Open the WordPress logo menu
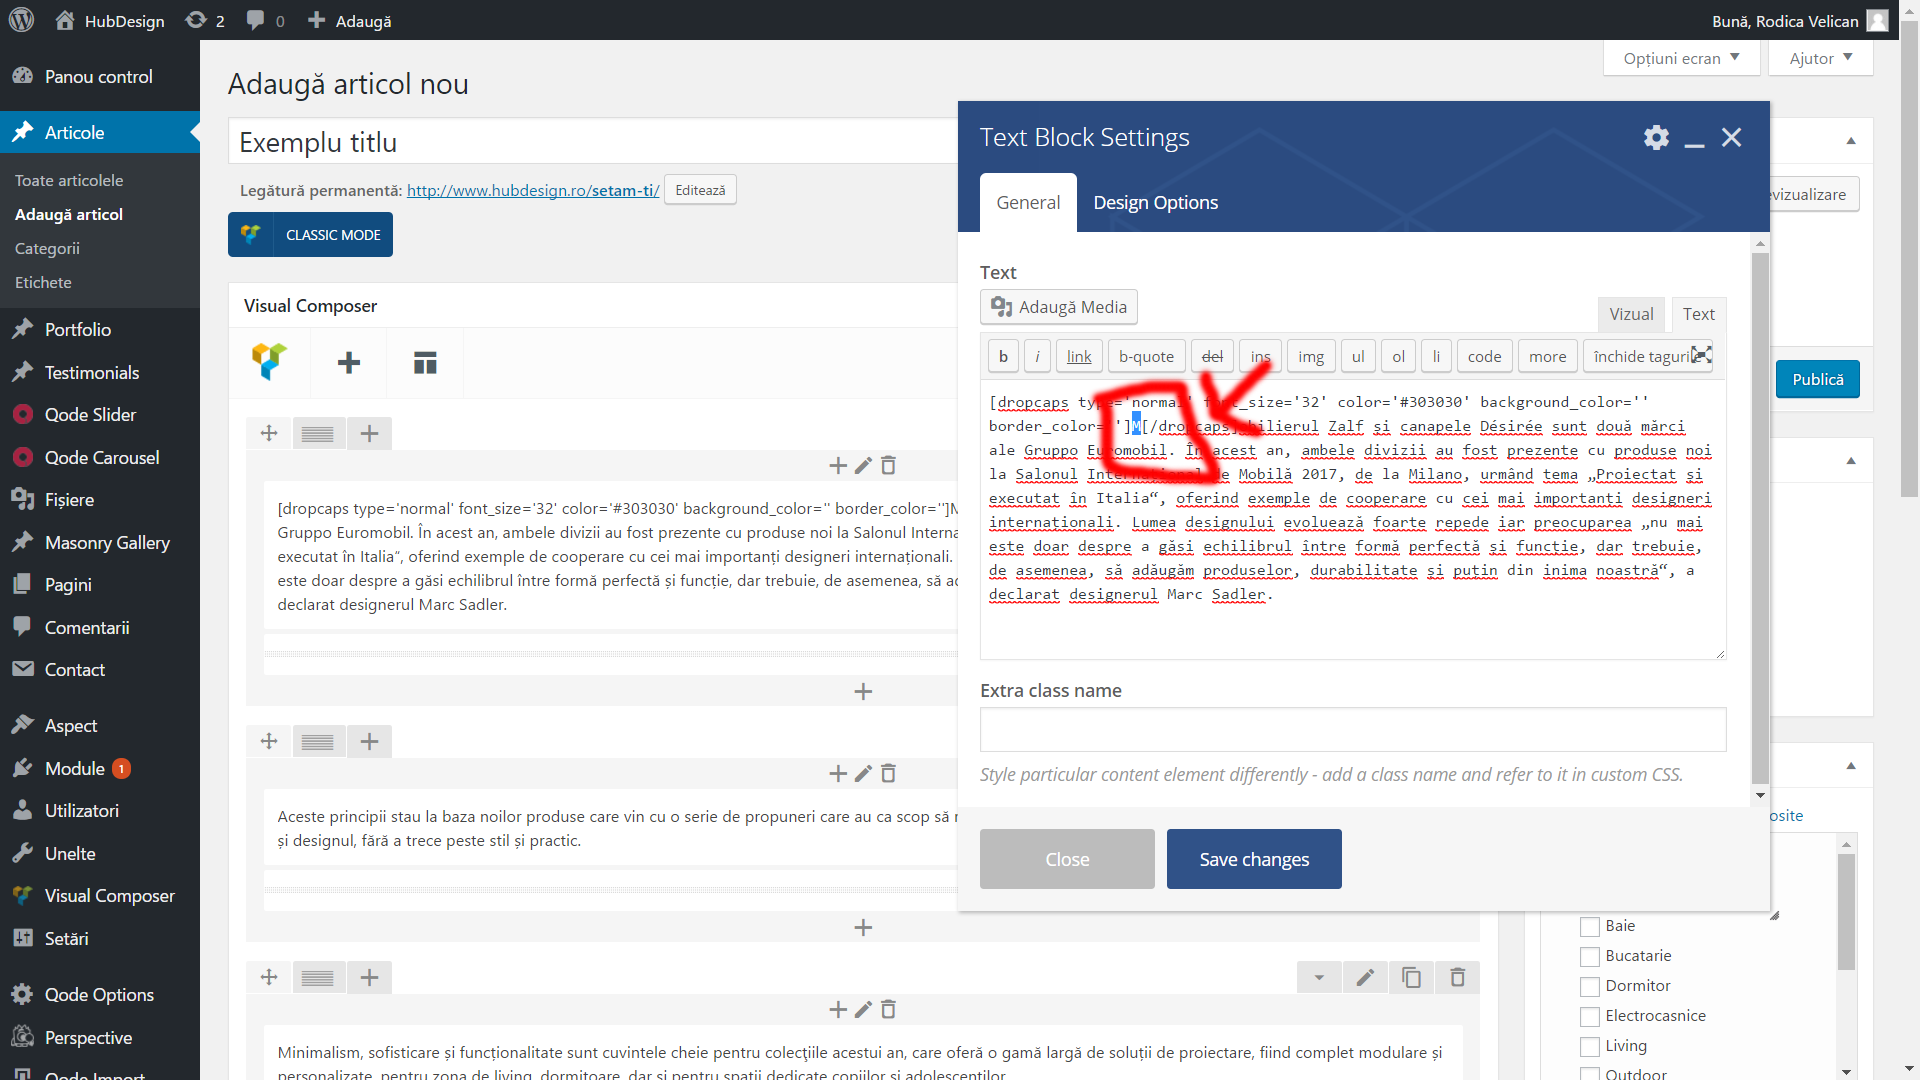This screenshot has height=1080, width=1920. pos(21,20)
